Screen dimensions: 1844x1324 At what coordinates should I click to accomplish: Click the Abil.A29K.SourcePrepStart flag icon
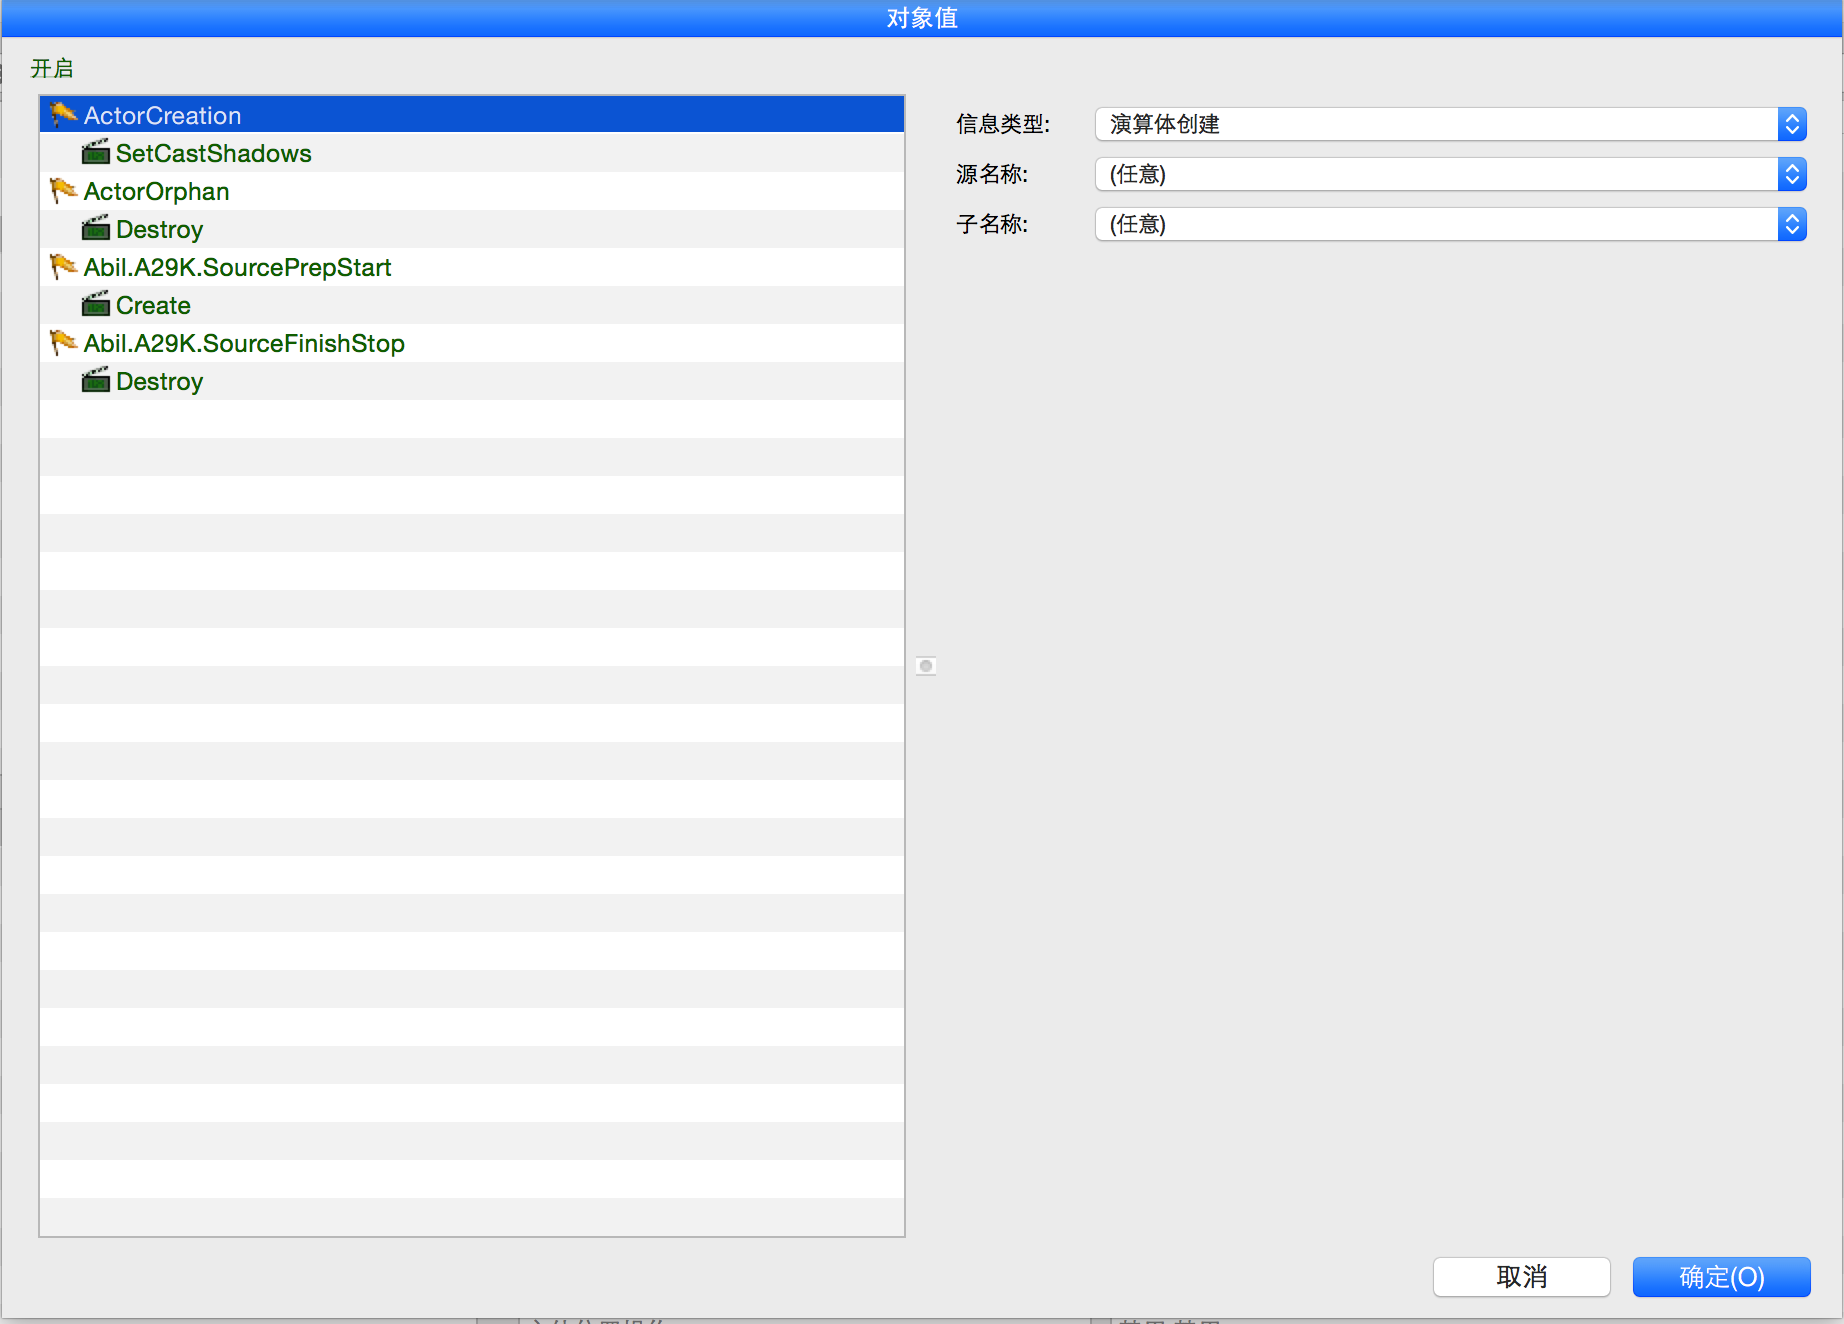tap(63, 267)
